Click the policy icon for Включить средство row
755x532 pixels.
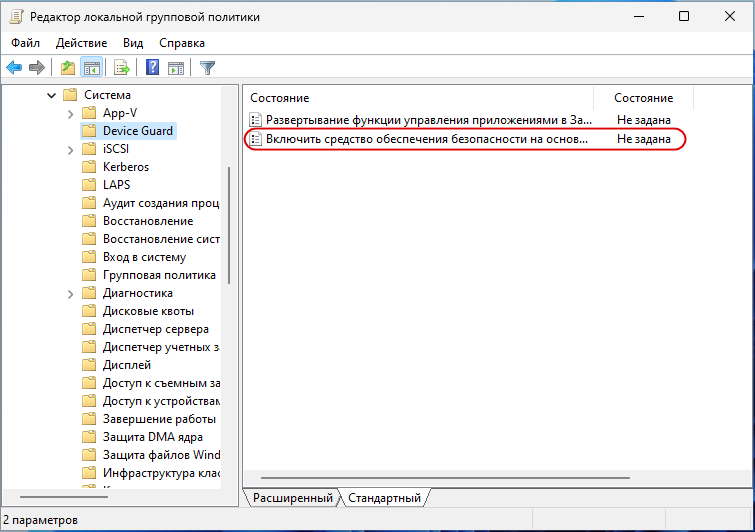(256, 139)
